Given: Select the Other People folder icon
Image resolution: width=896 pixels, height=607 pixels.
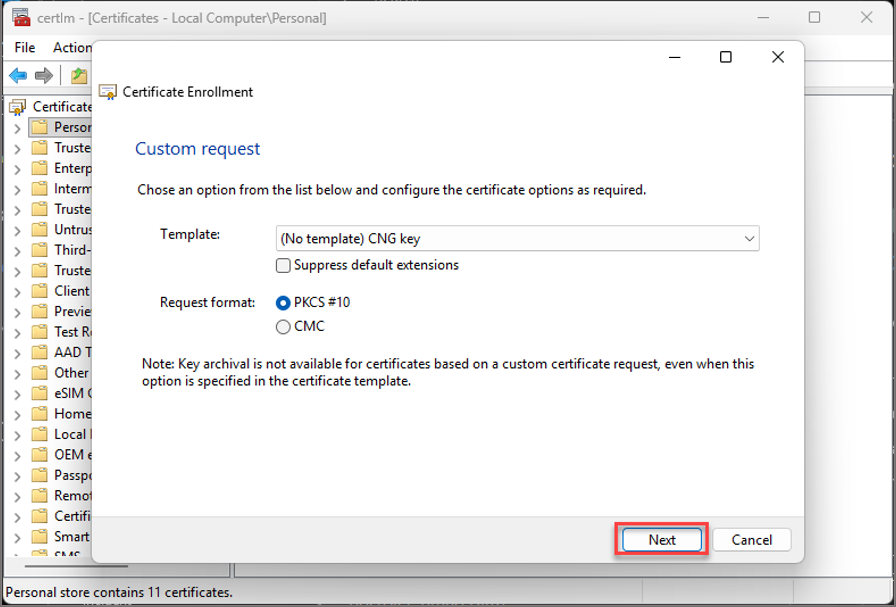Looking at the screenshot, I should click(x=39, y=373).
